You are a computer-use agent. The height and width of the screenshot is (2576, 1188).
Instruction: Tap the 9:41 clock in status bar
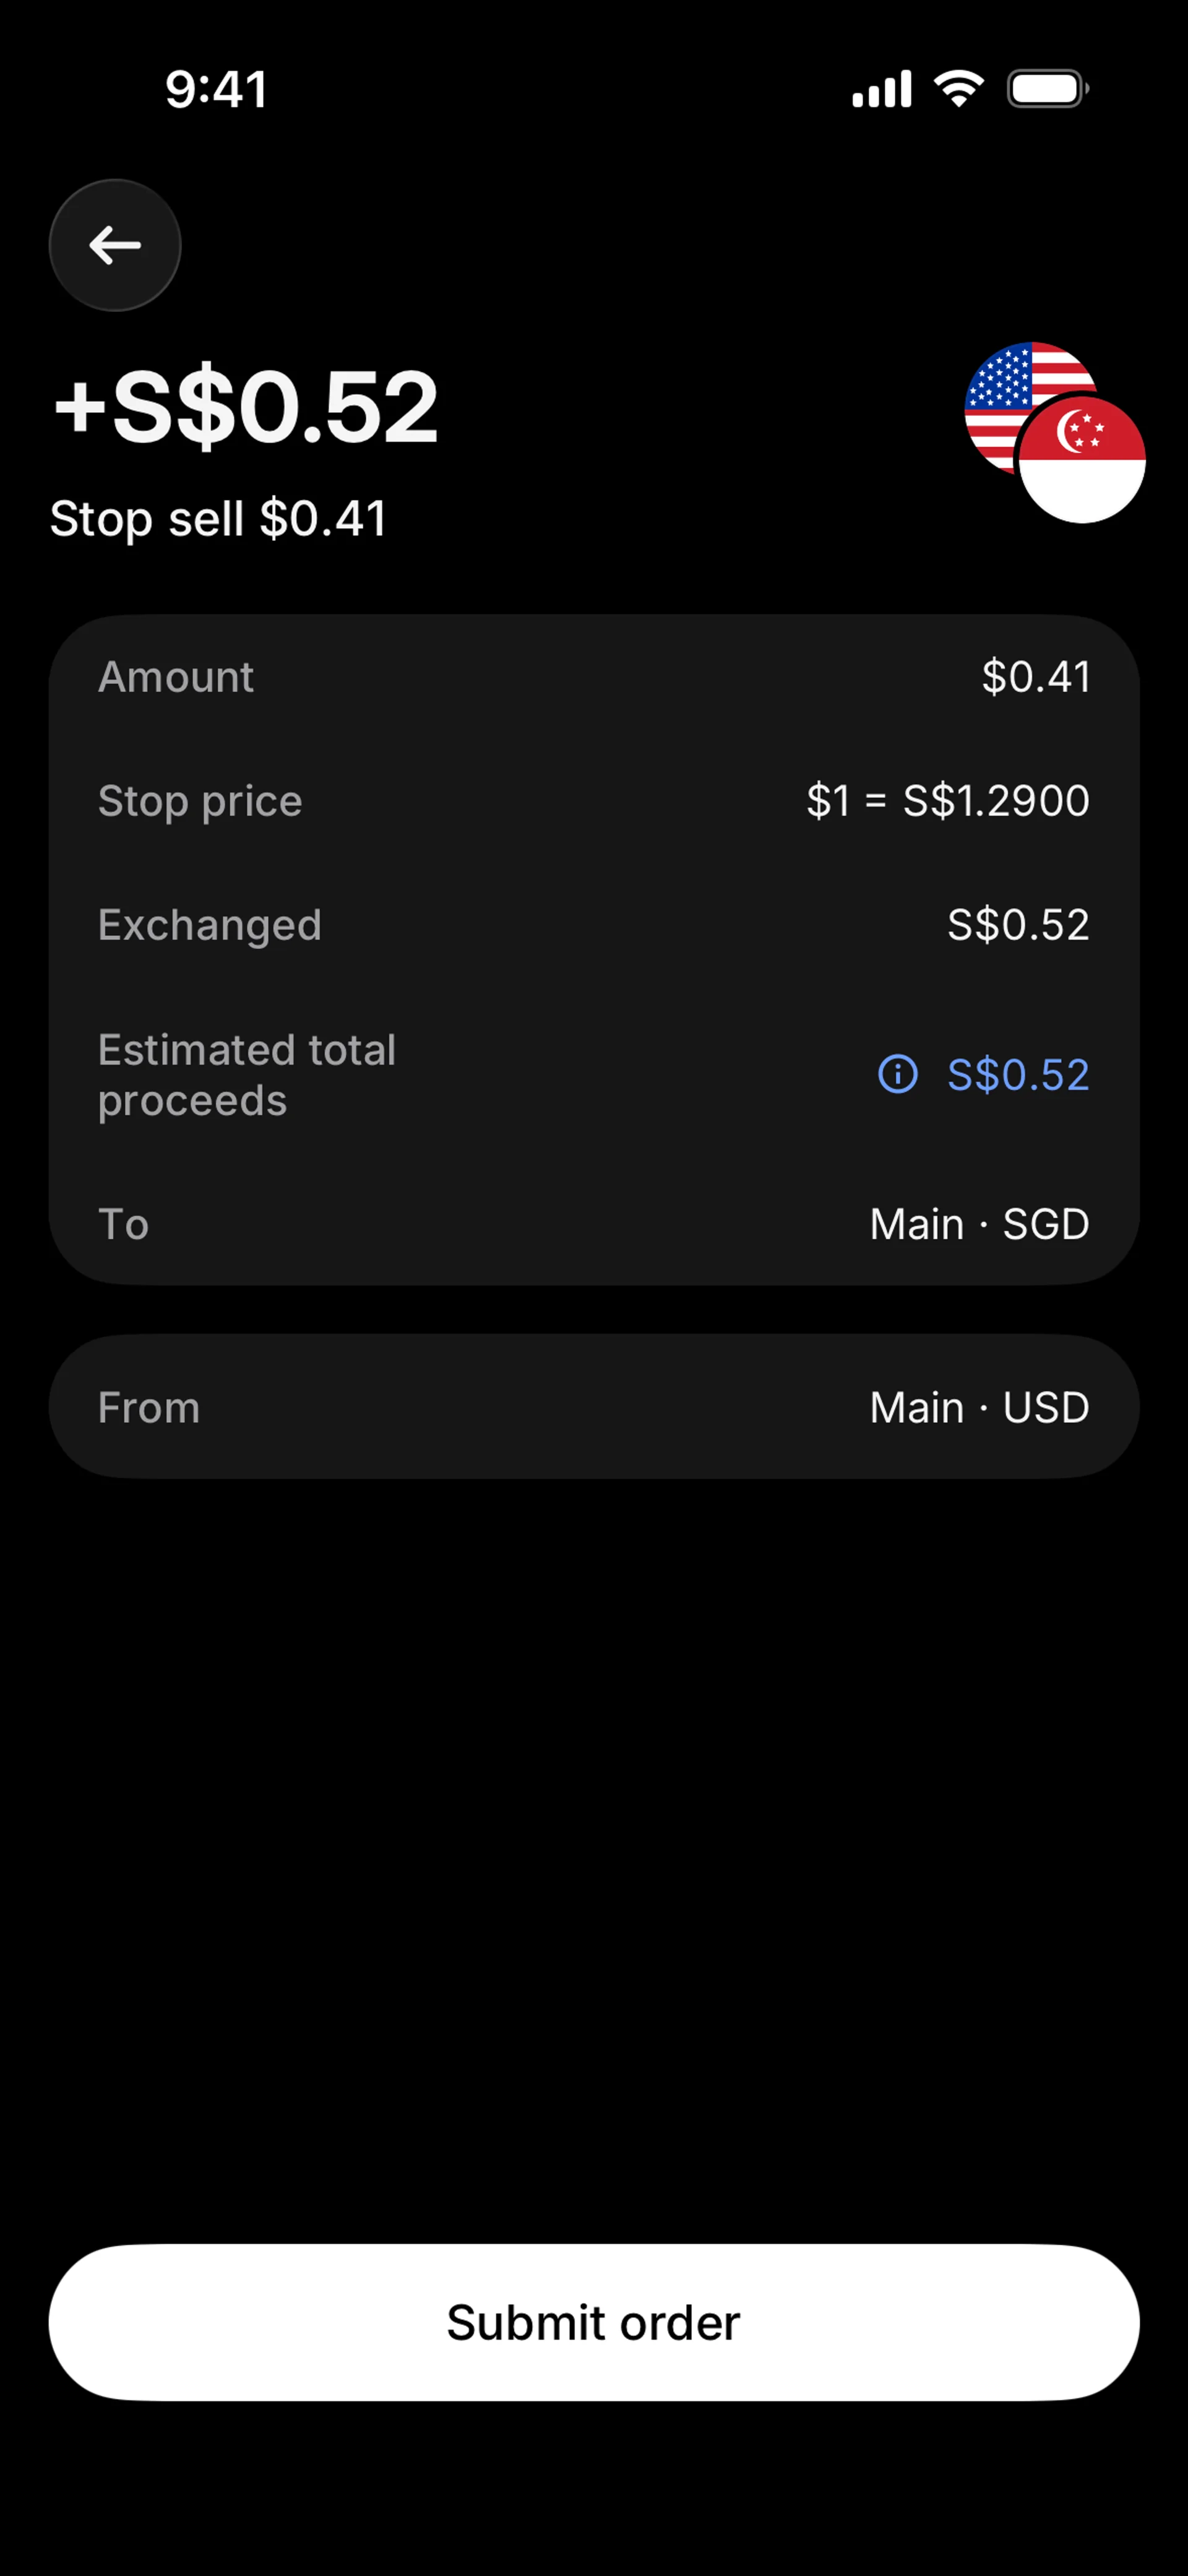click(216, 89)
